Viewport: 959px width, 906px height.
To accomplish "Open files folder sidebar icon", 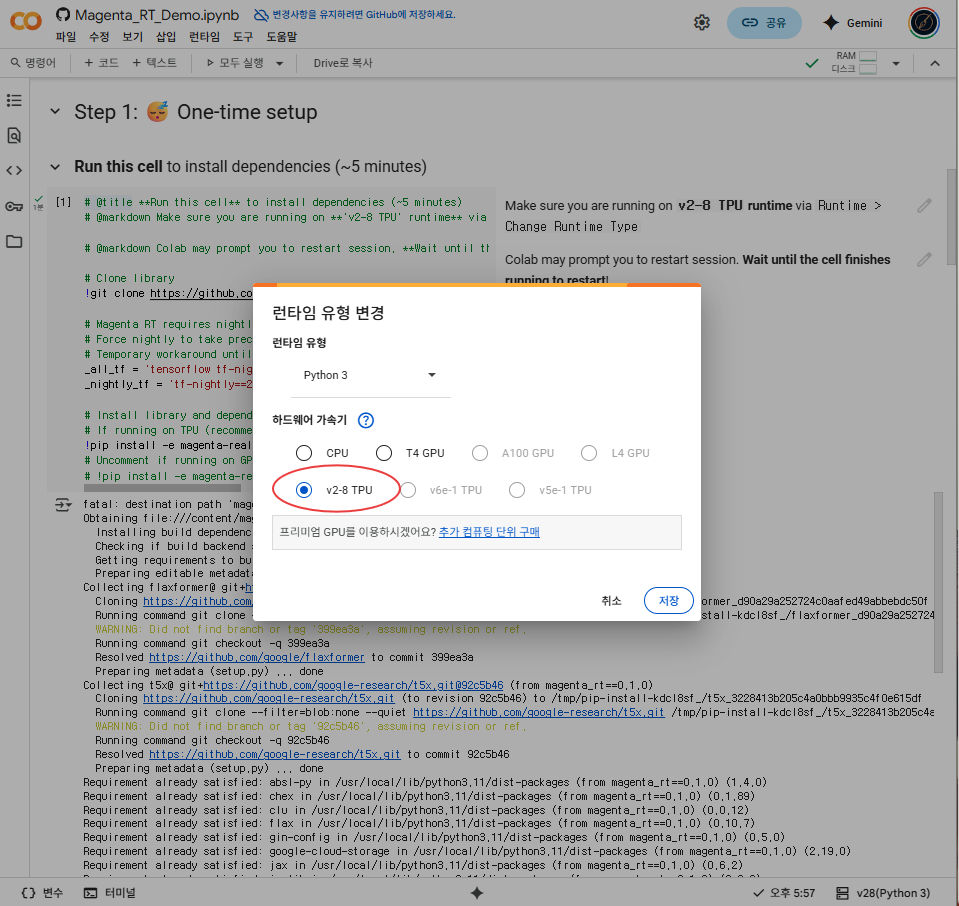I will coord(14,242).
